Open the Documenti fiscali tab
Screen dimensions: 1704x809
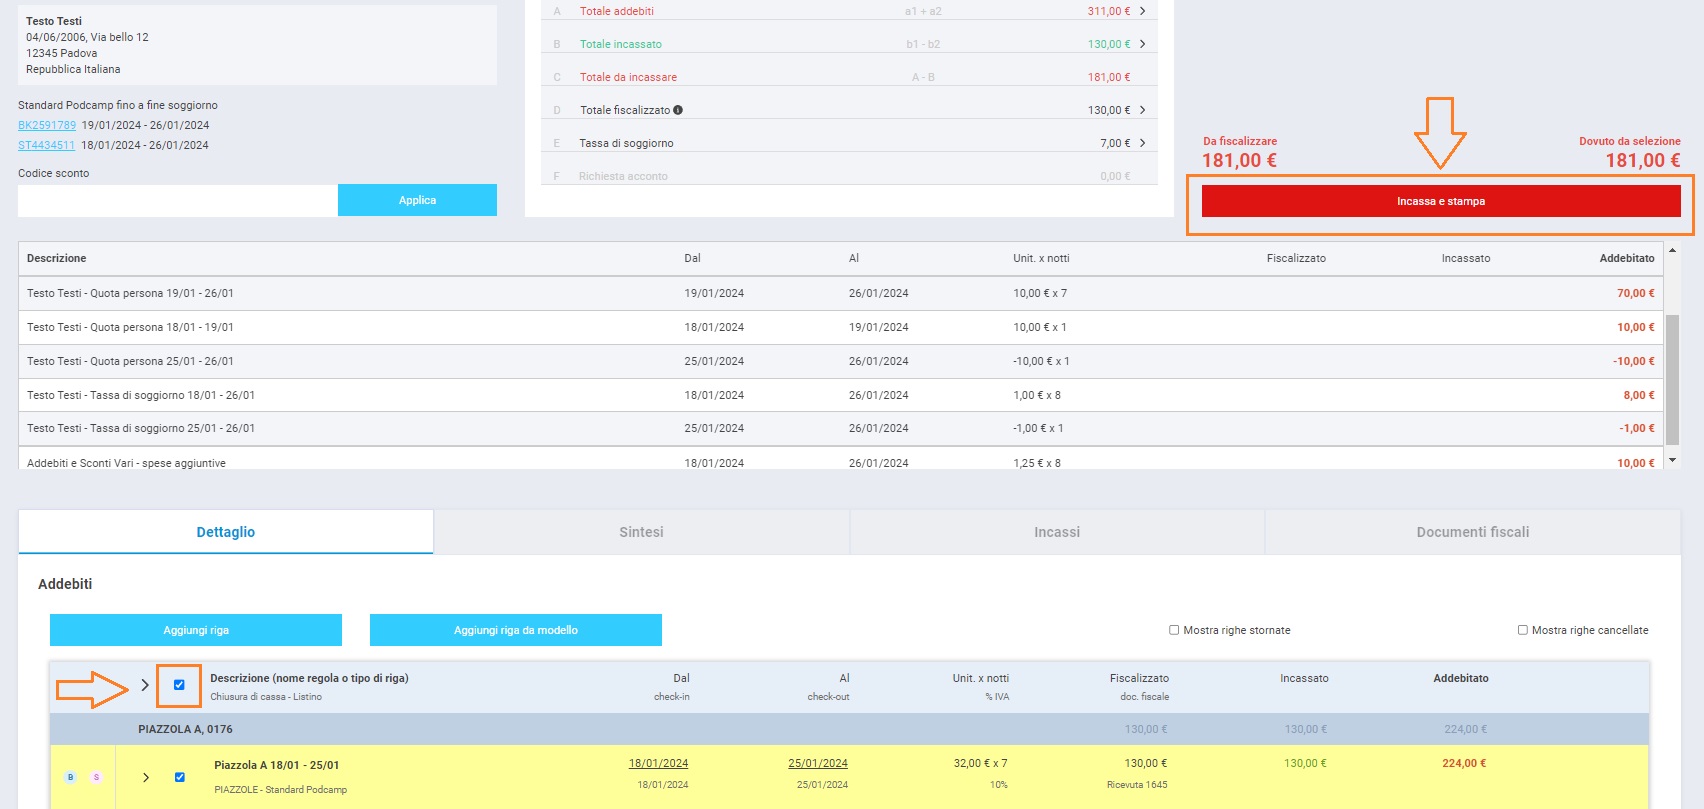pos(1472,532)
